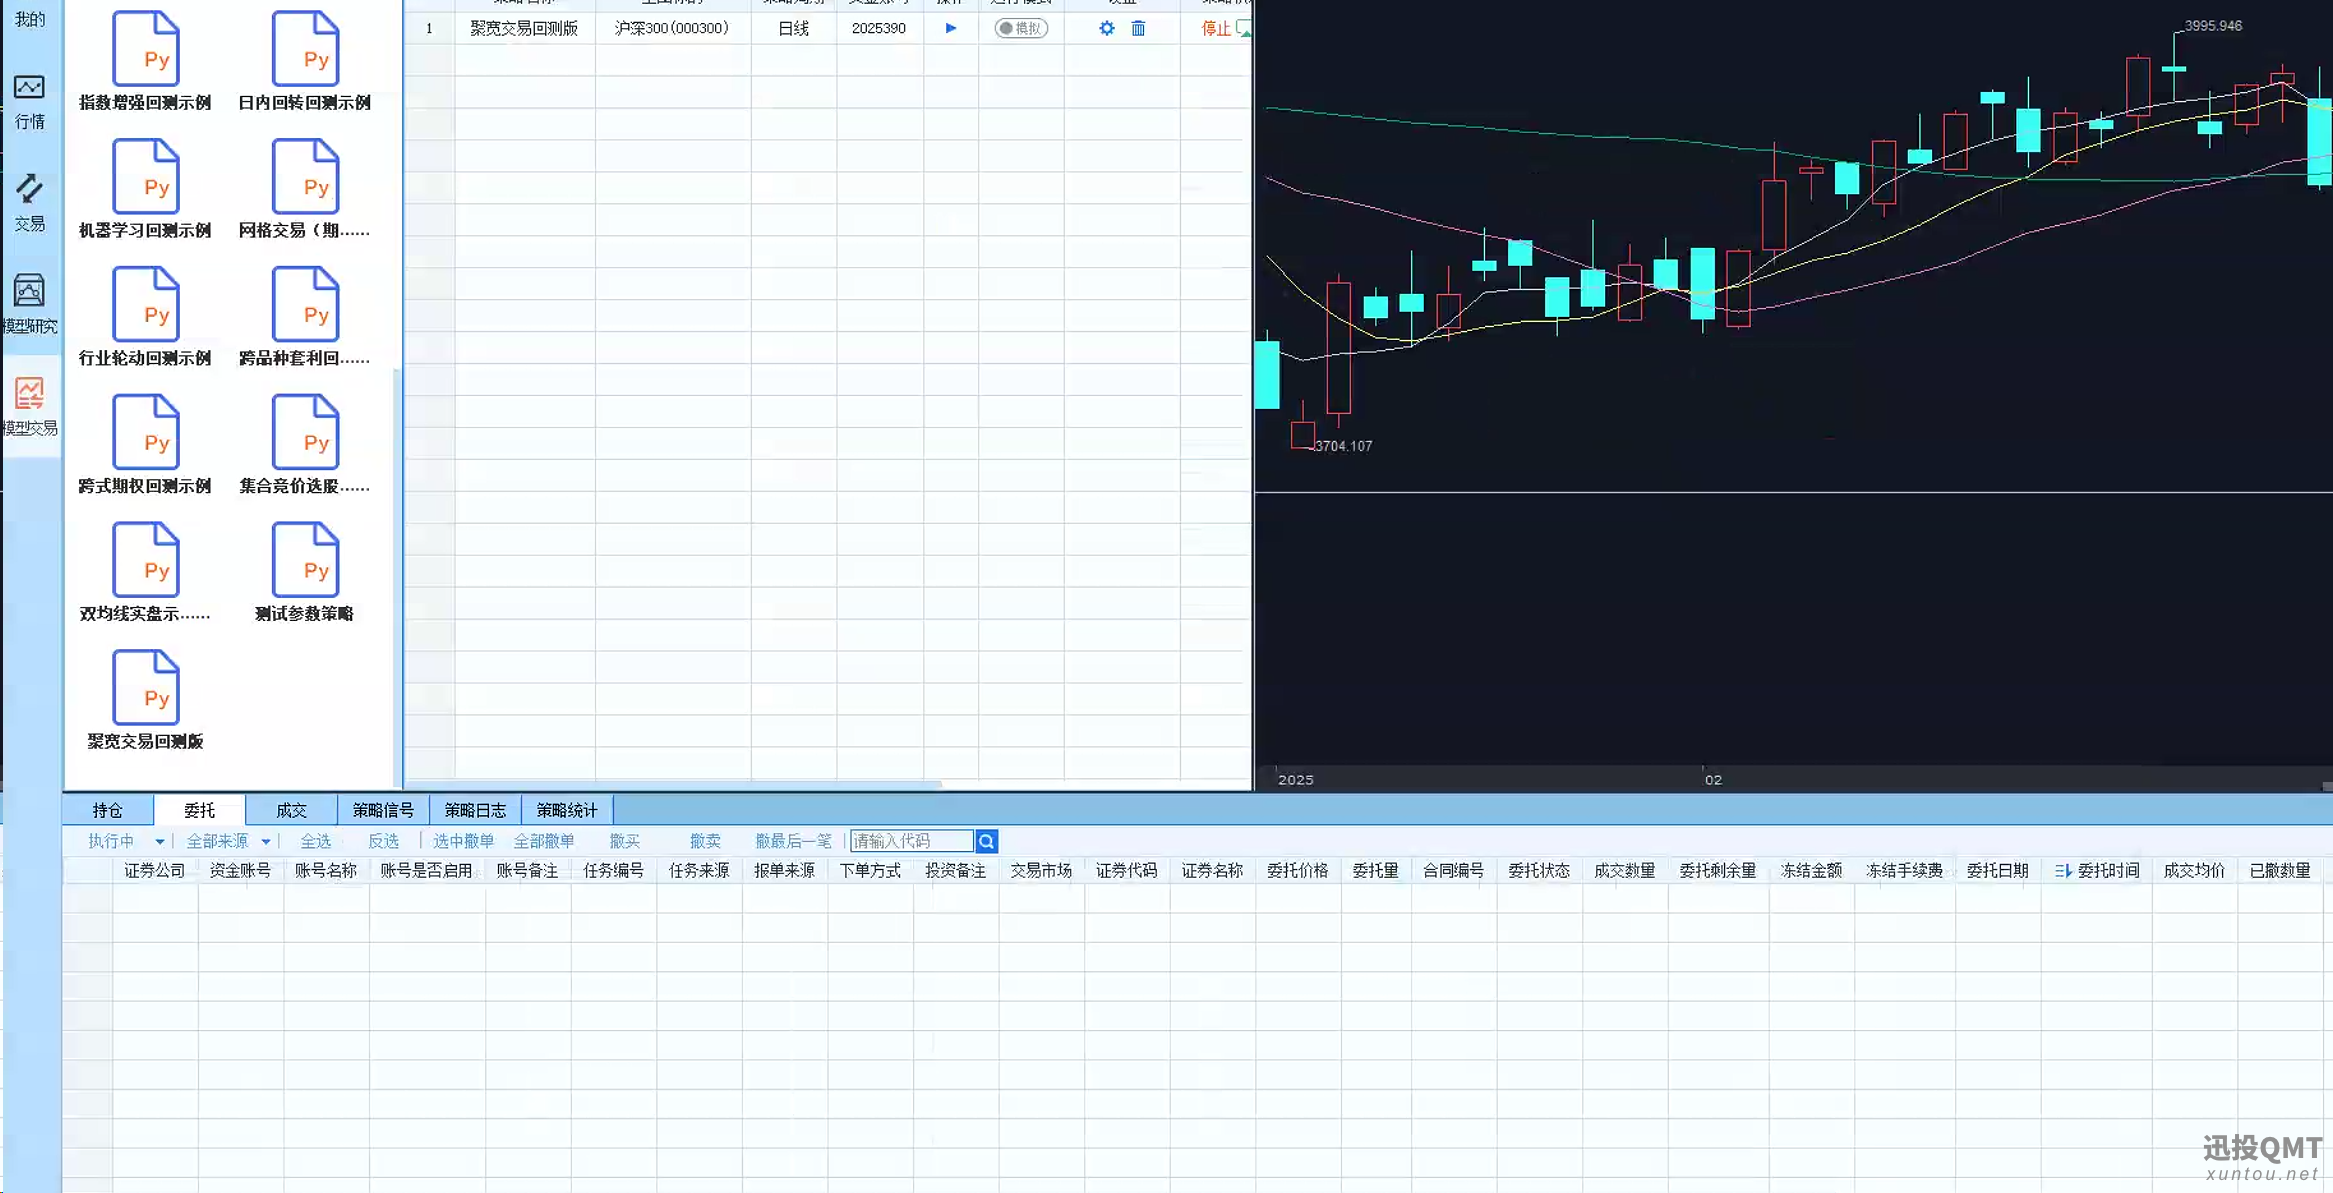2333x1193 pixels.
Task: Switch to the 策略日志 tab
Action: tap(475, 810)
